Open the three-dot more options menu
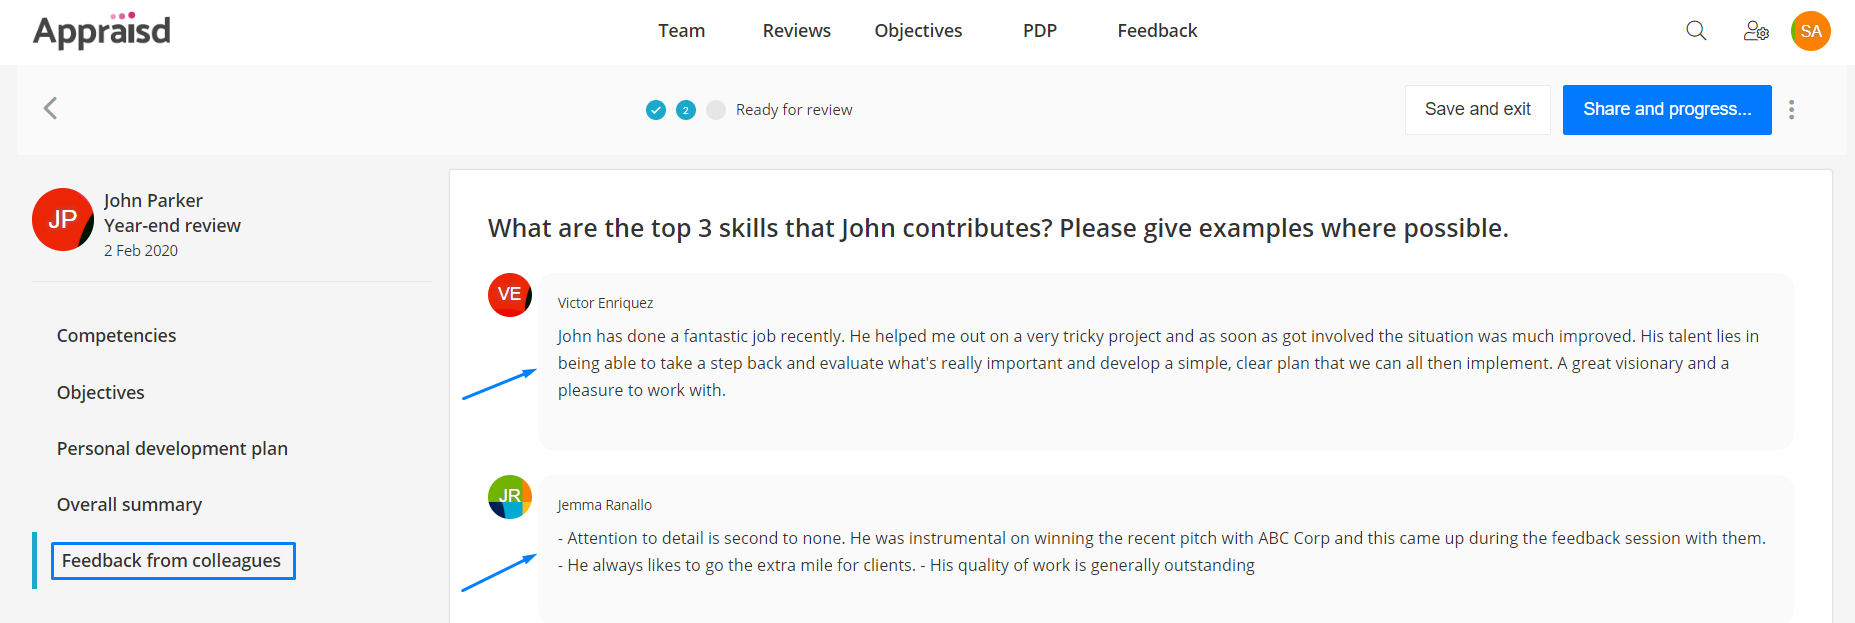The image size is (1855, 623). coord(1791,110)
